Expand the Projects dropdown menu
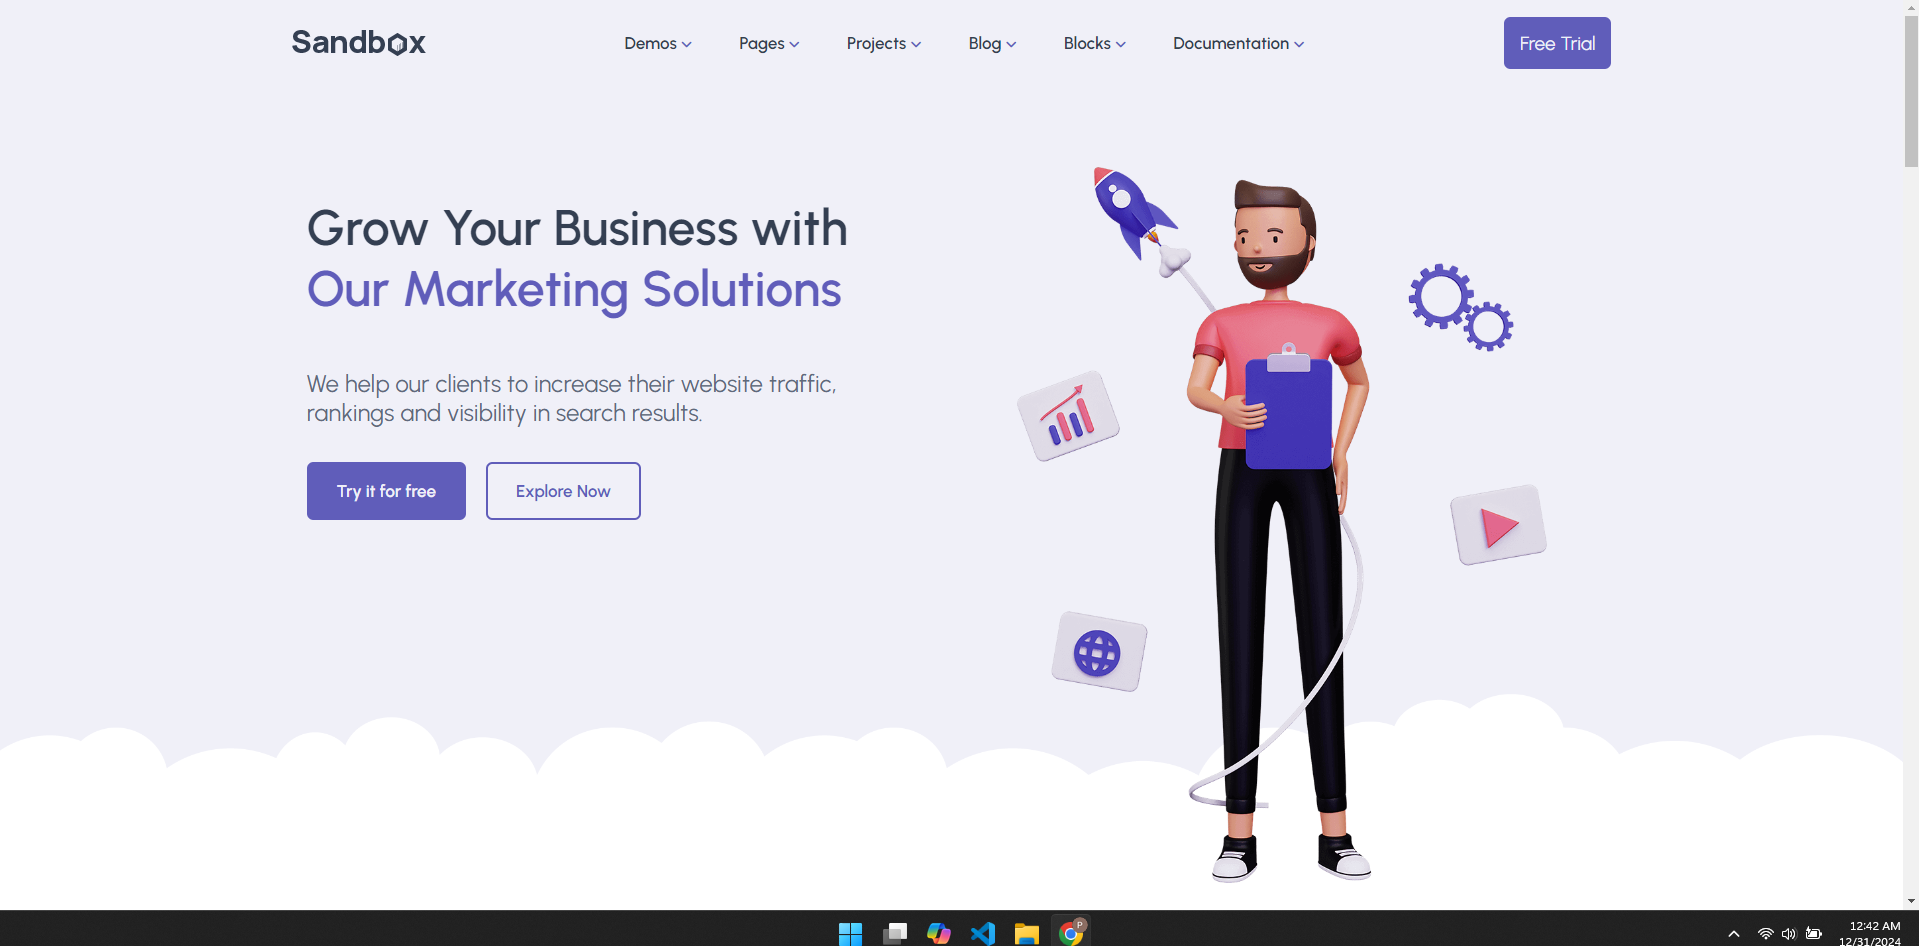This screenshot has width=1919, height=946. click(x=884, y=43)
